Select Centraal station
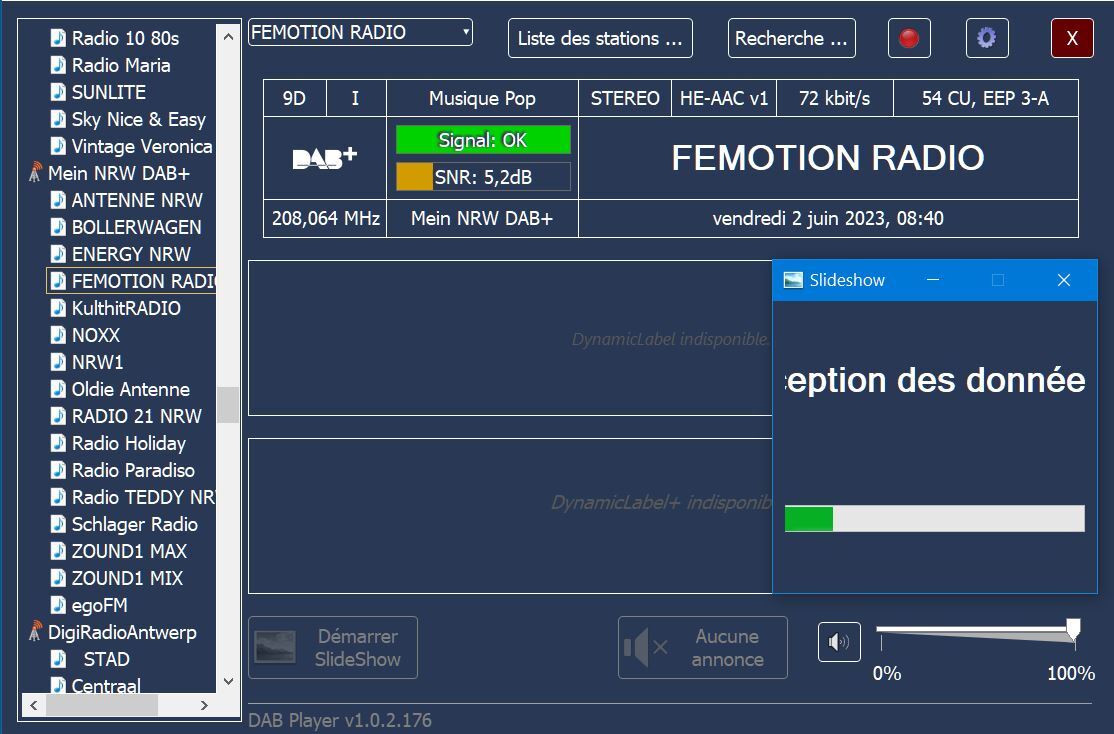Screen dimensions: 1114x734 coord(106,685)
